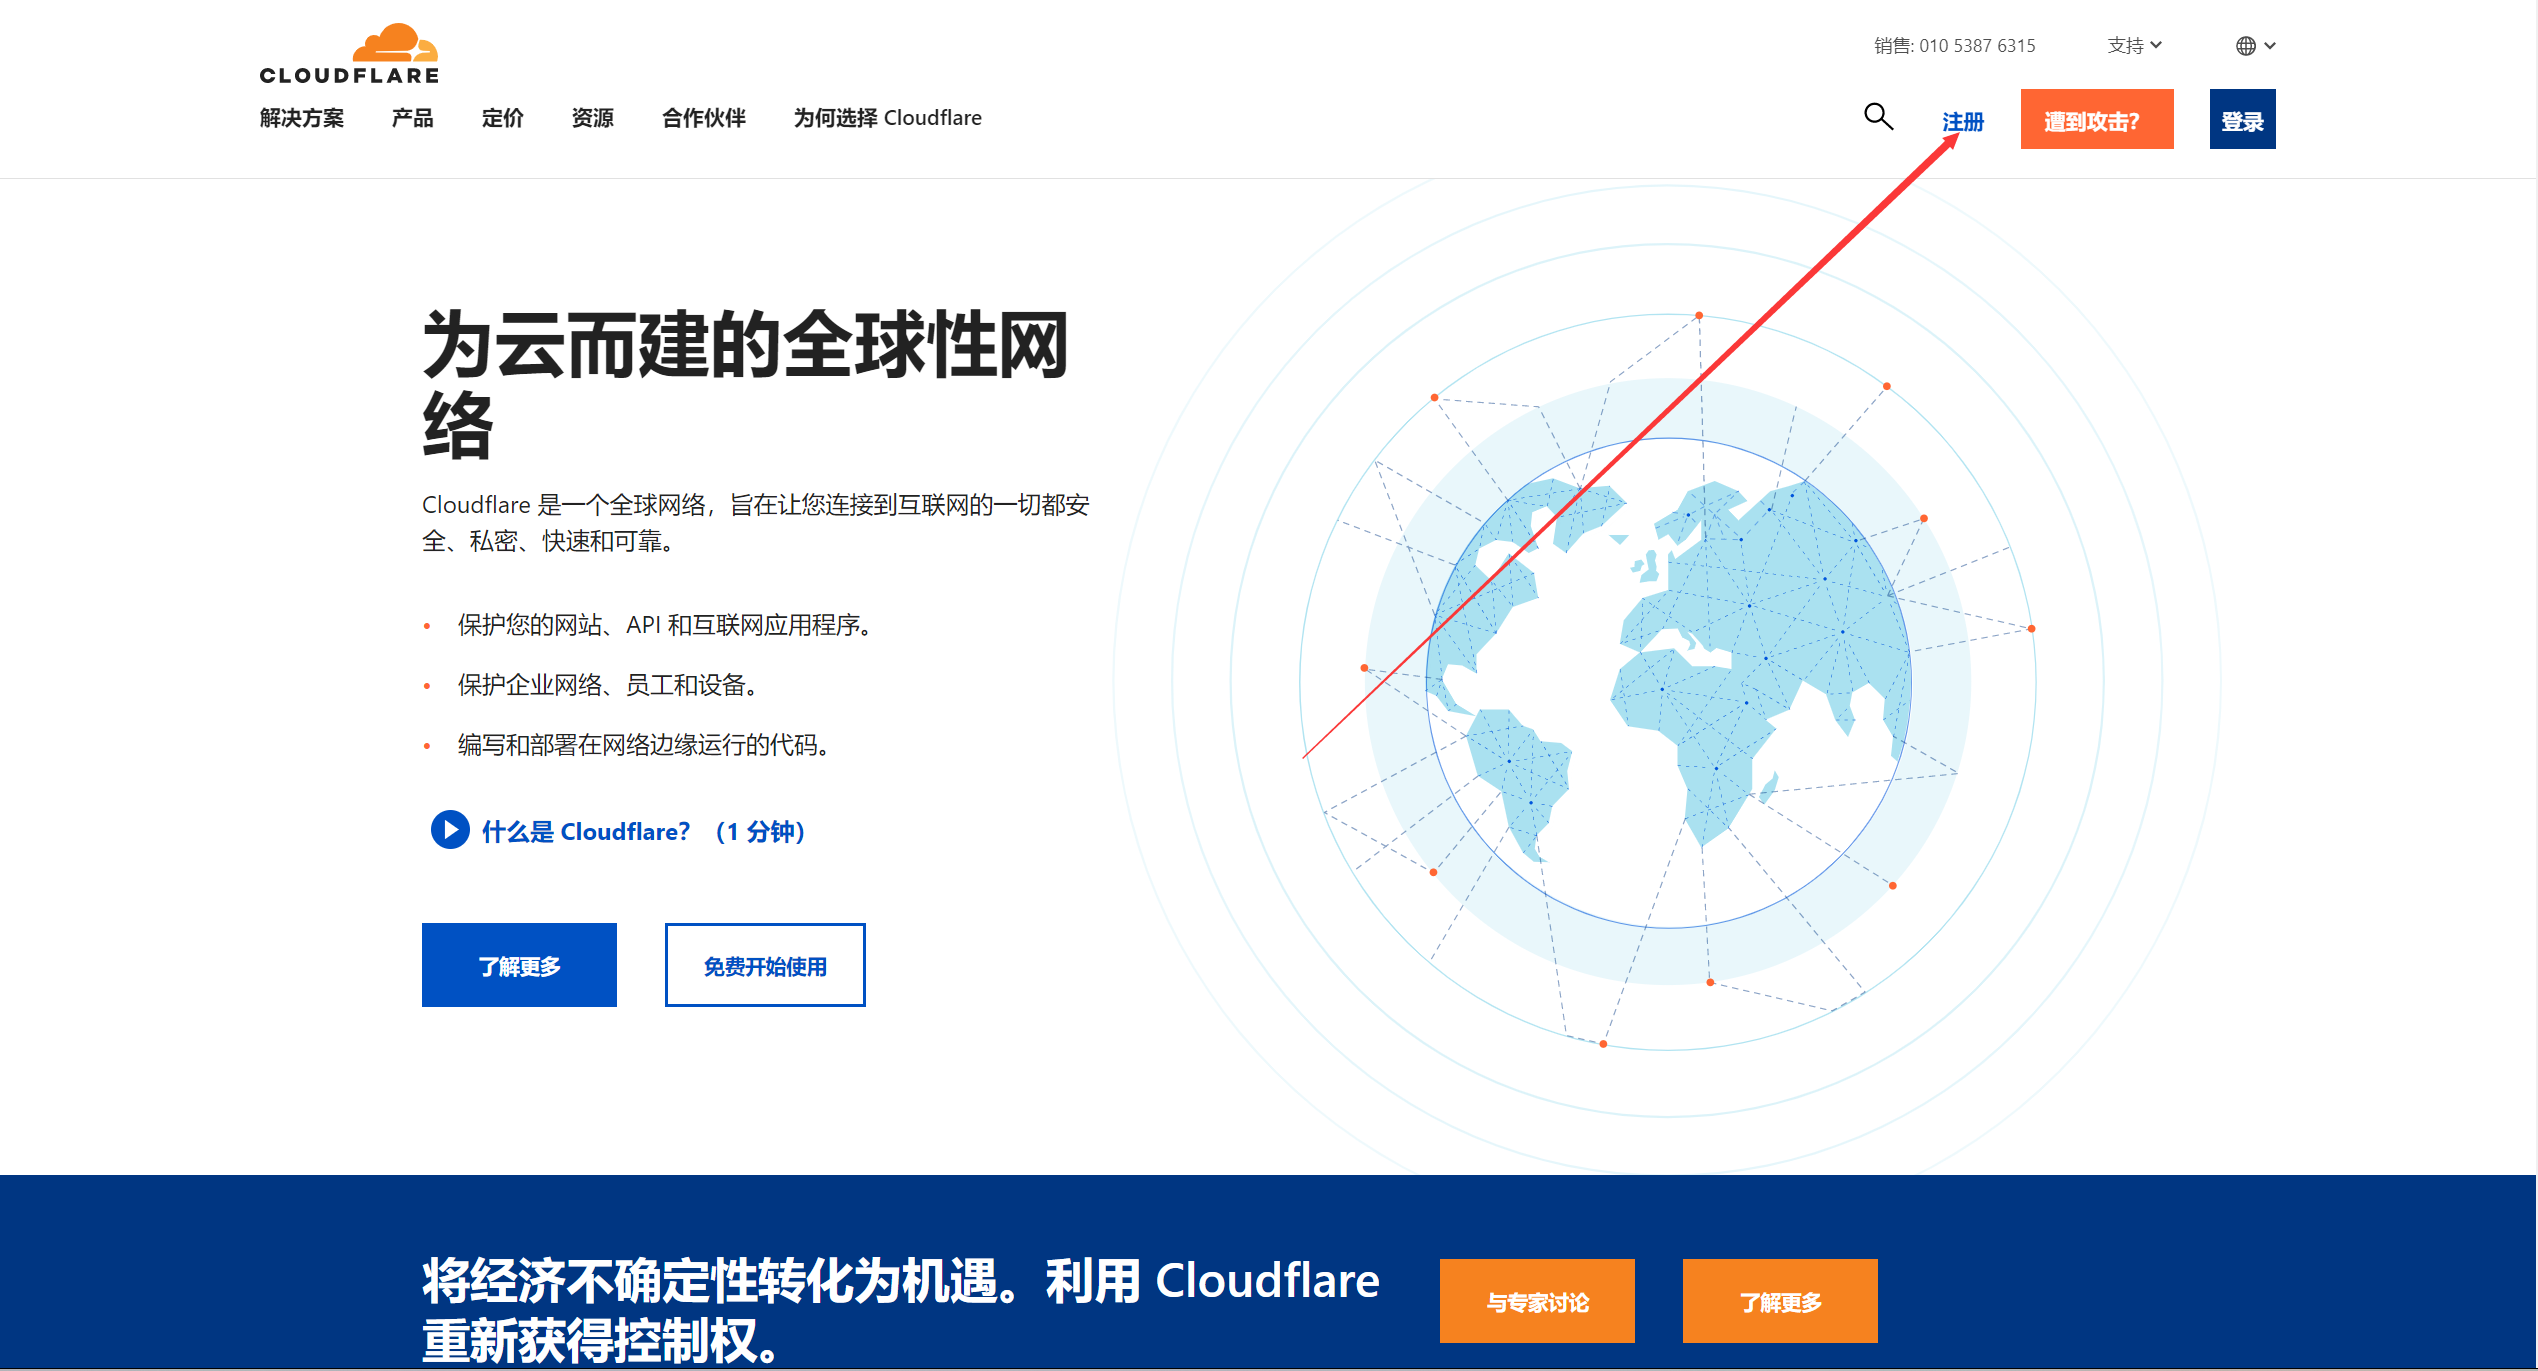
Task: Open the 产品 menu
Action: point(411,118)
